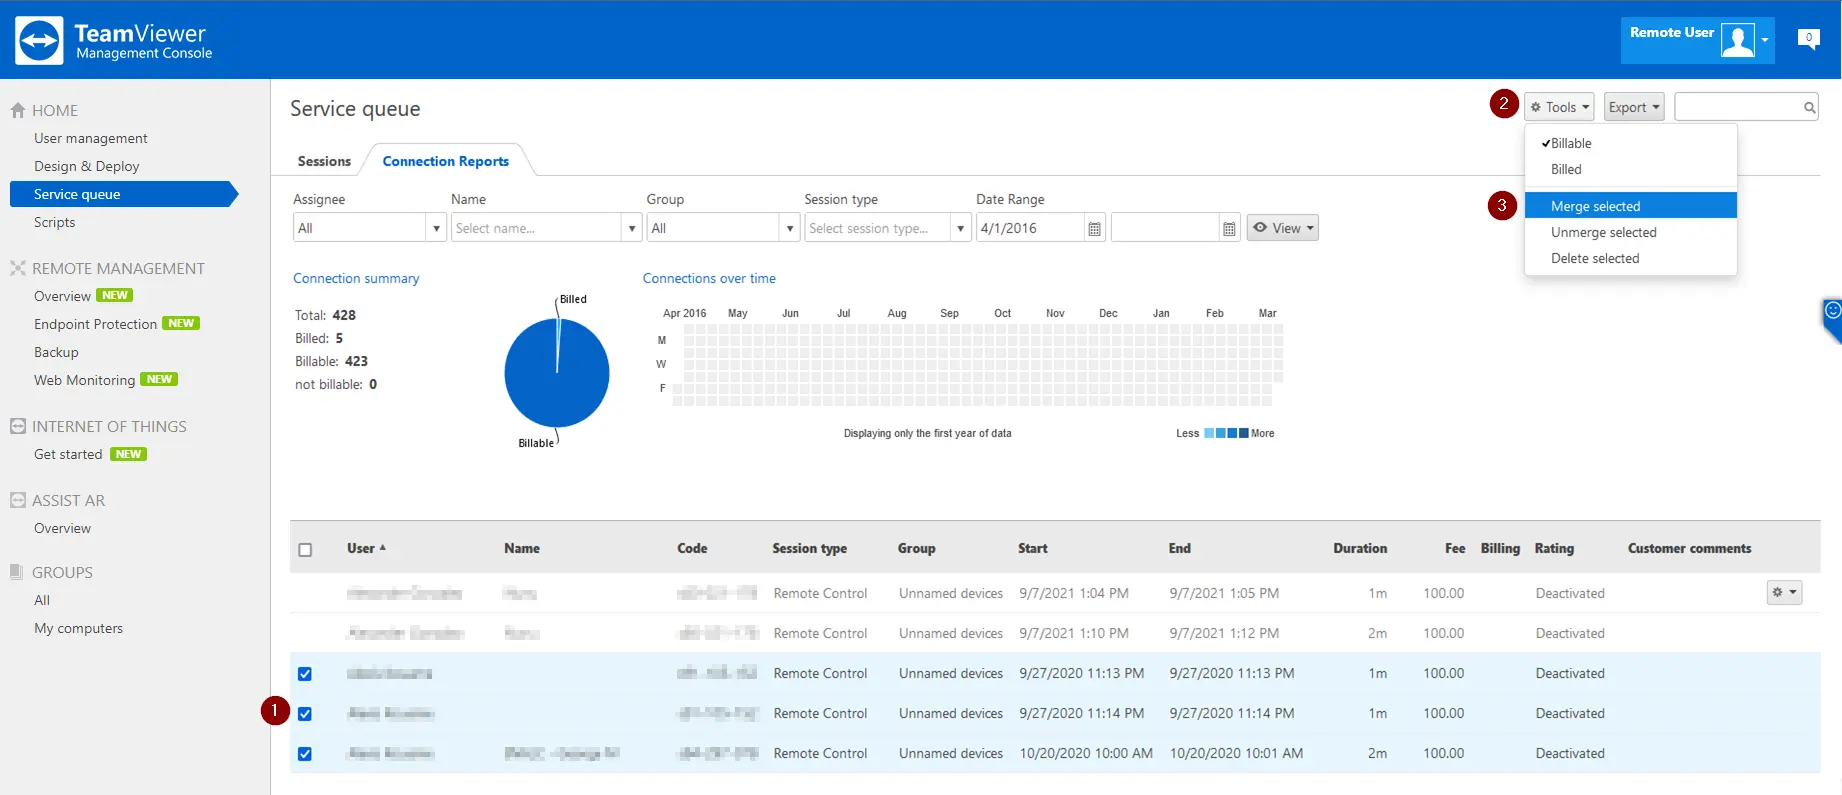
Task: Open Web Monitoring in sidebar
Action: 84,380
